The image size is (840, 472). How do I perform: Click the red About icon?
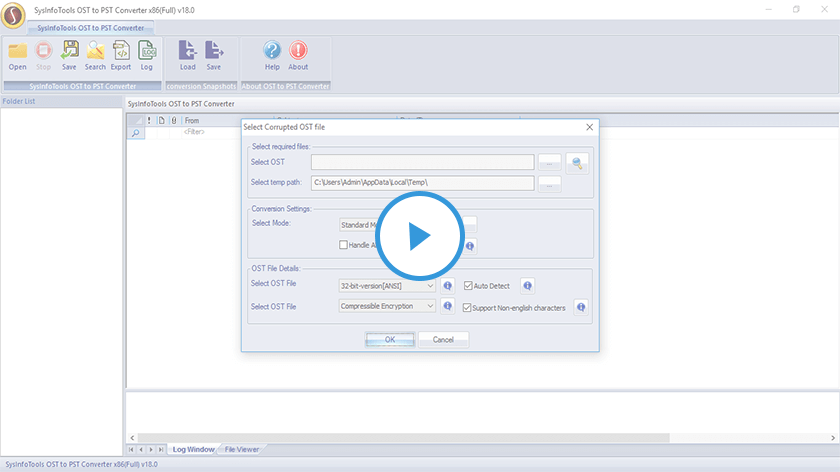[x=298, y=51]
